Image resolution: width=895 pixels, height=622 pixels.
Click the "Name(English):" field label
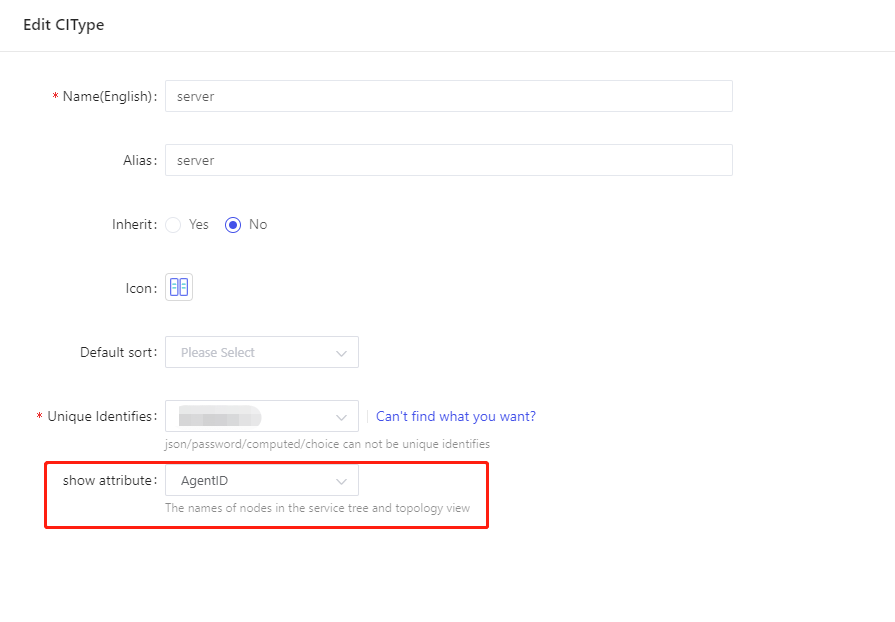(110, 96)
